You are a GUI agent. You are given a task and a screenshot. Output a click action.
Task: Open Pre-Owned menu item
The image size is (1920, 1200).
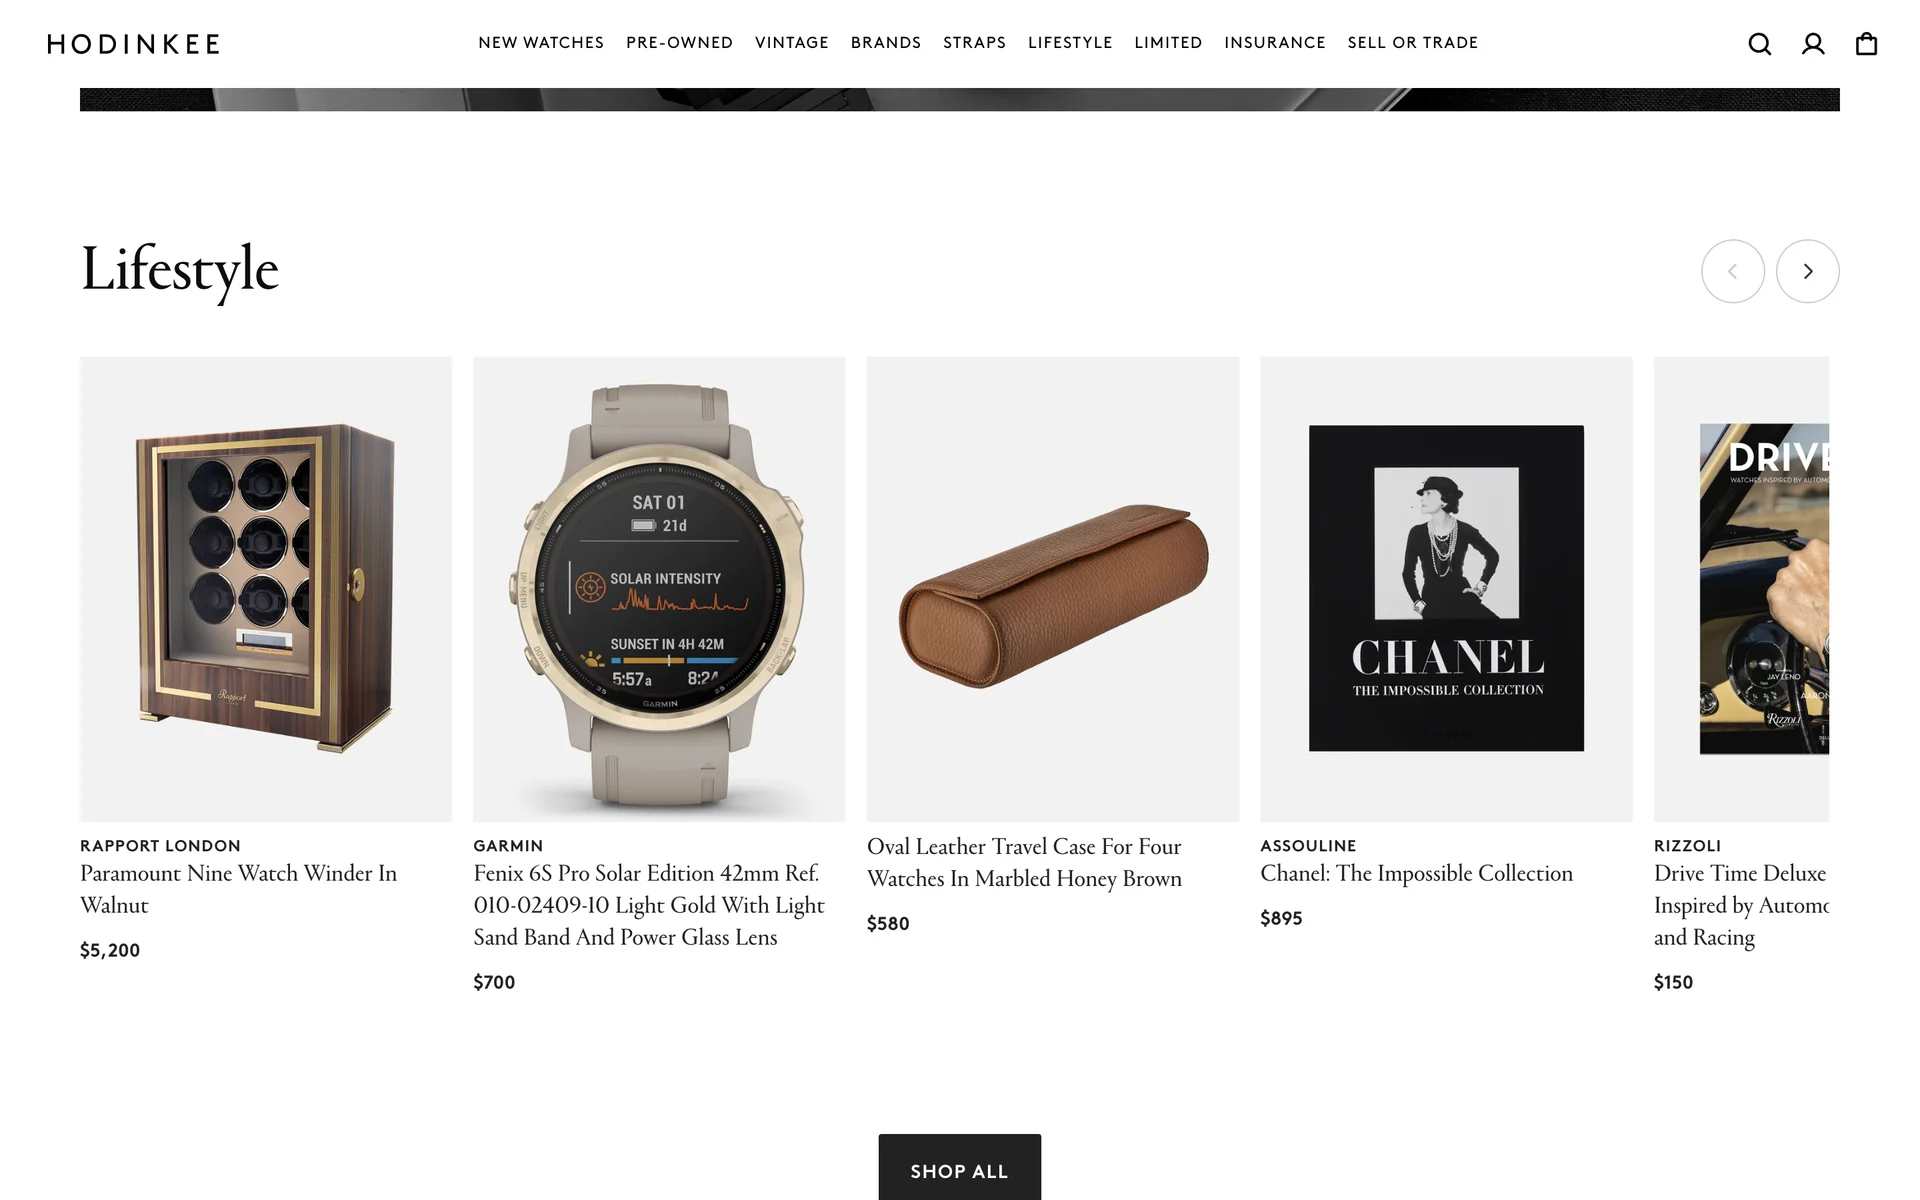[679, 43]
